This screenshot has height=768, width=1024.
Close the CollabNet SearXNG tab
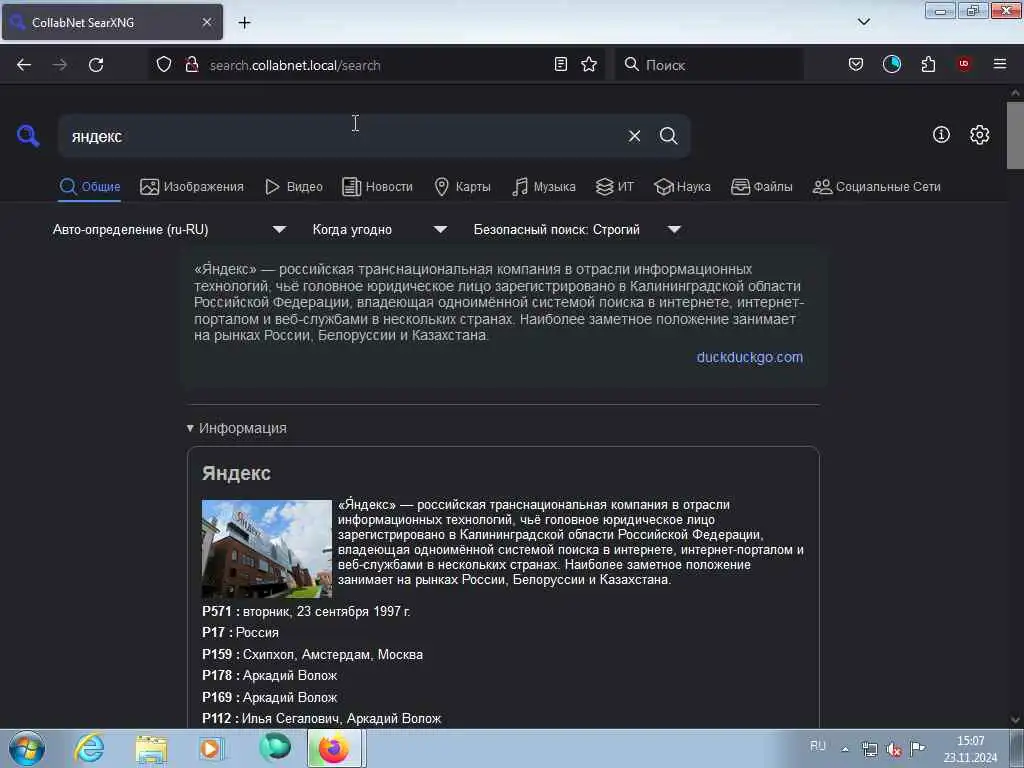(207, 22)
